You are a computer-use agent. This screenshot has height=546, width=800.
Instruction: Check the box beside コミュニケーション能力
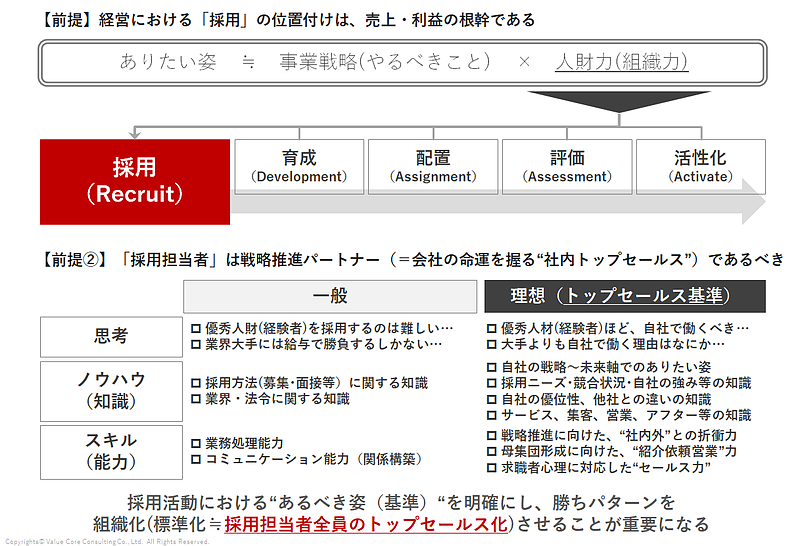(196, 459)
